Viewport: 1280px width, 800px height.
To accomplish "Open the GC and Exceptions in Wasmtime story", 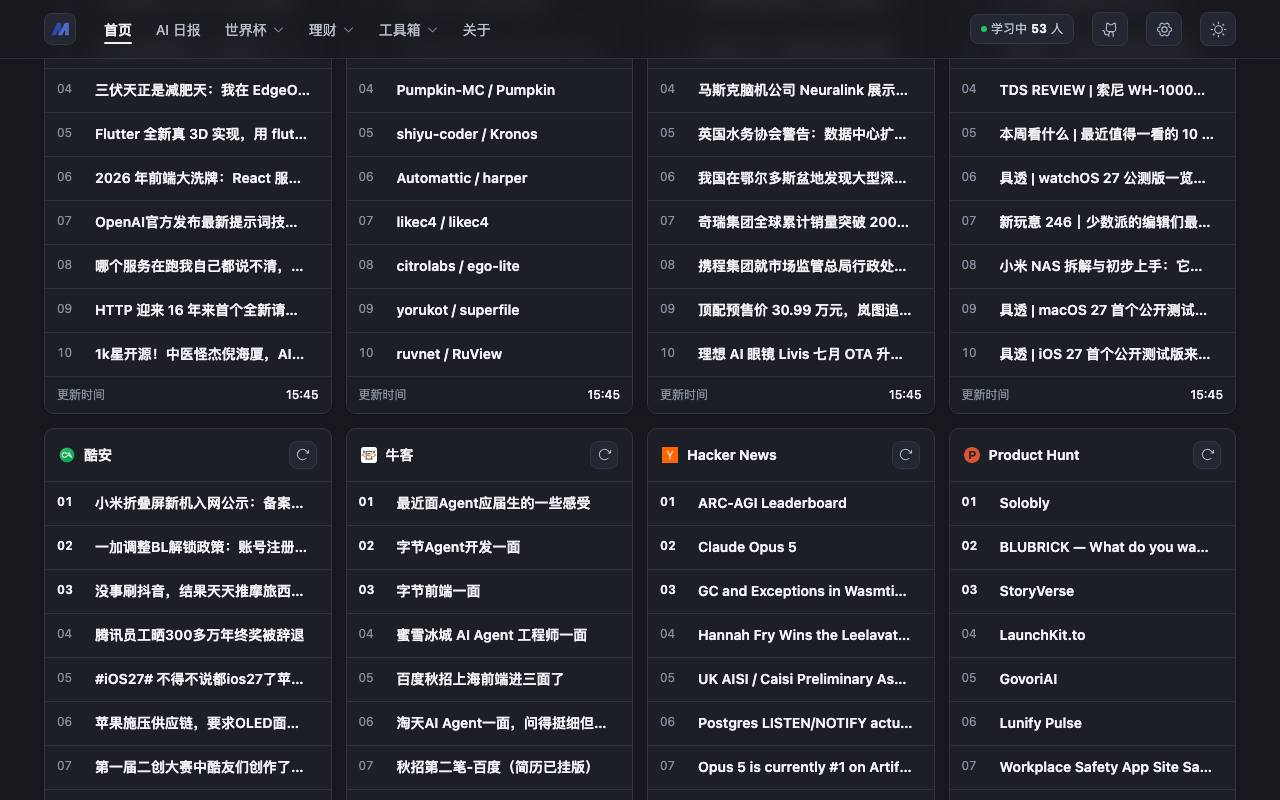I will (791, 591).
